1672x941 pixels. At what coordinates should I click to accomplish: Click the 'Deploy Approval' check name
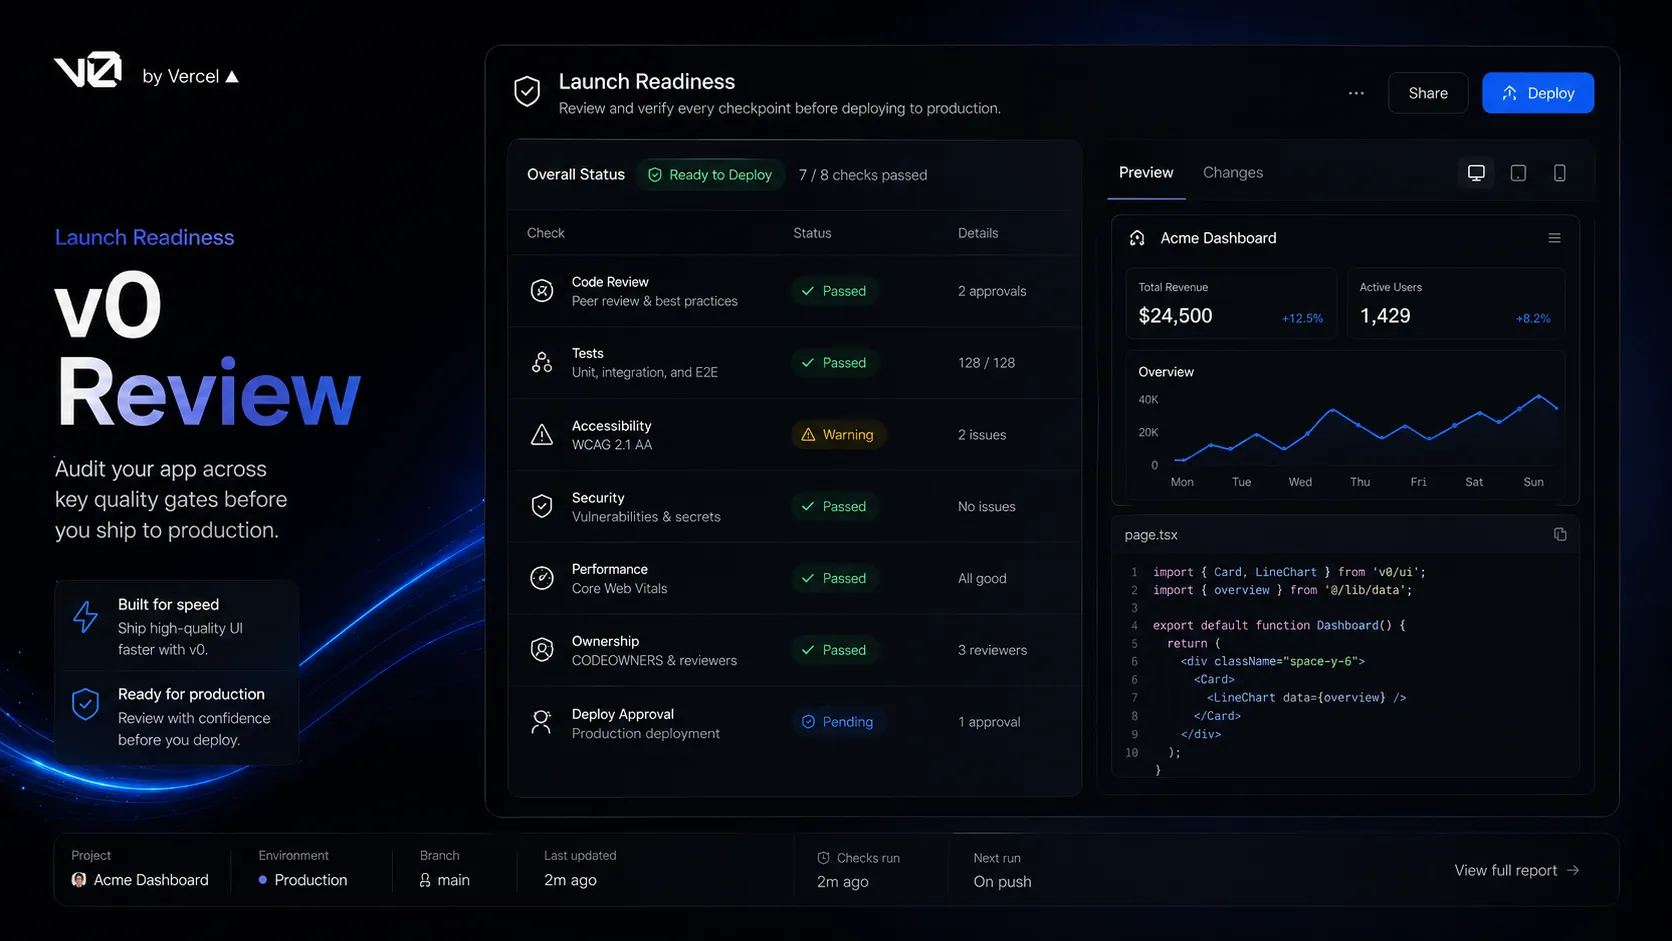click(x=623, y=714)
